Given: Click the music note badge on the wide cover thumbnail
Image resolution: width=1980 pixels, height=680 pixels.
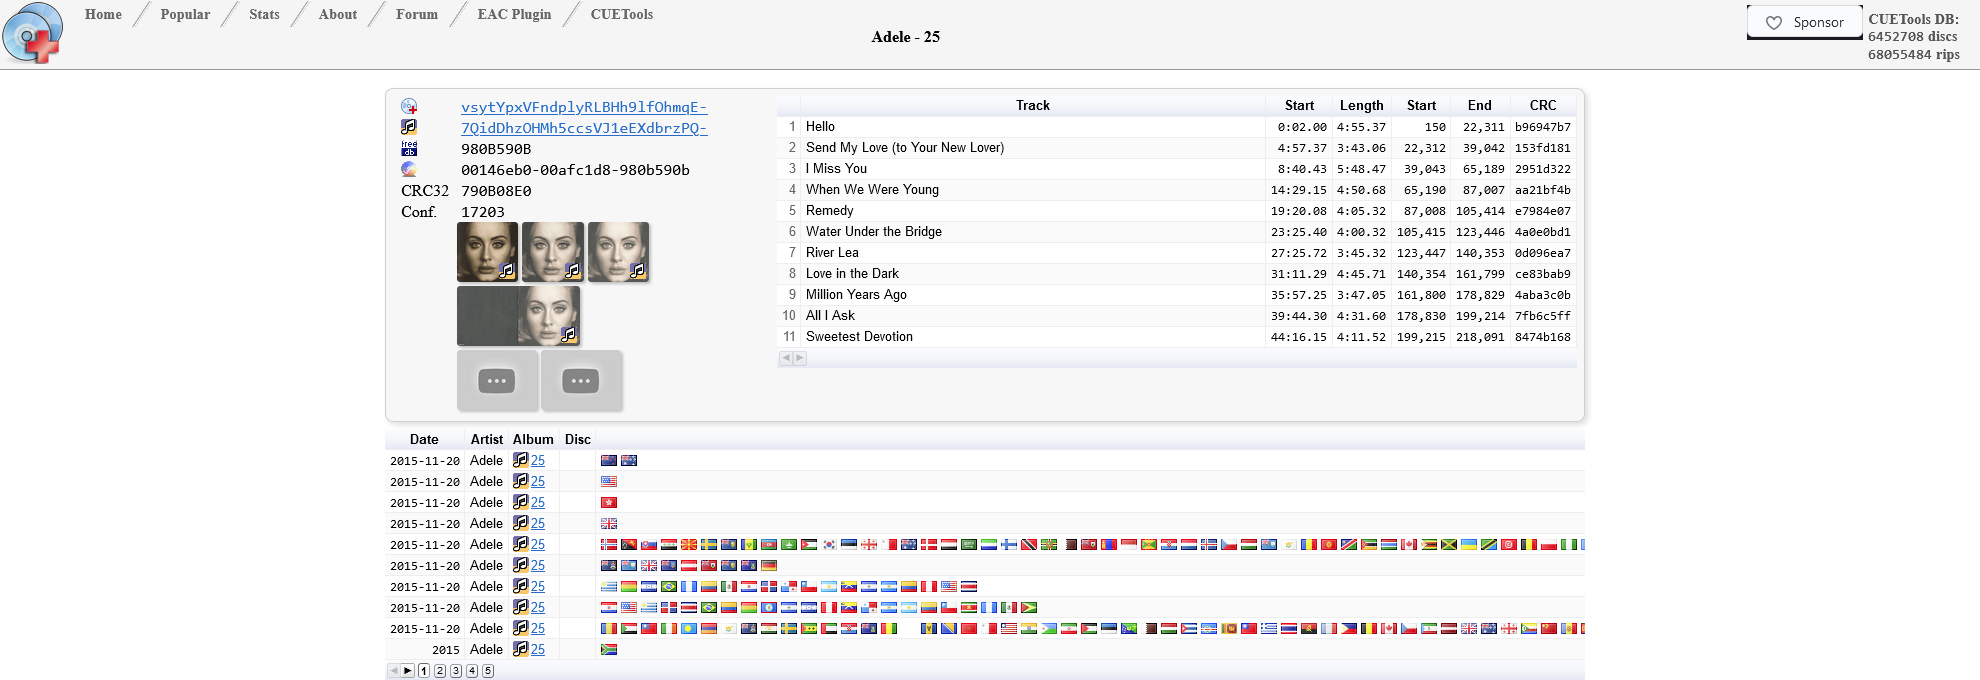Looking at the screenshot, I should tap(569, 334).
